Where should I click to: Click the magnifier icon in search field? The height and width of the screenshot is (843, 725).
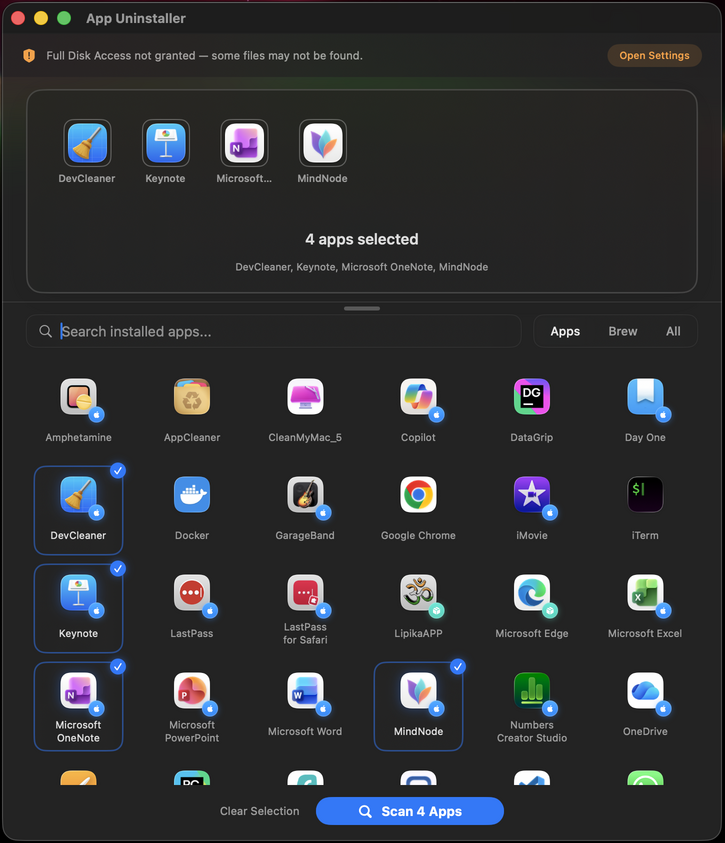(x=46, y=331)
